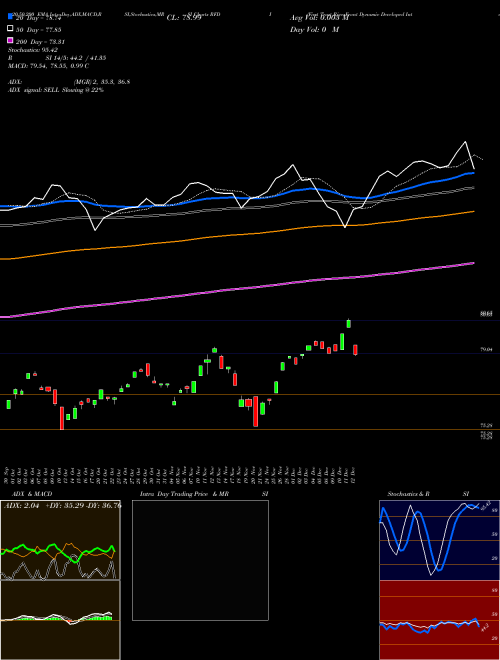Click the last red candlestick on the chart
The width and height of the screenshot is (500, 660).
point(355,350)
